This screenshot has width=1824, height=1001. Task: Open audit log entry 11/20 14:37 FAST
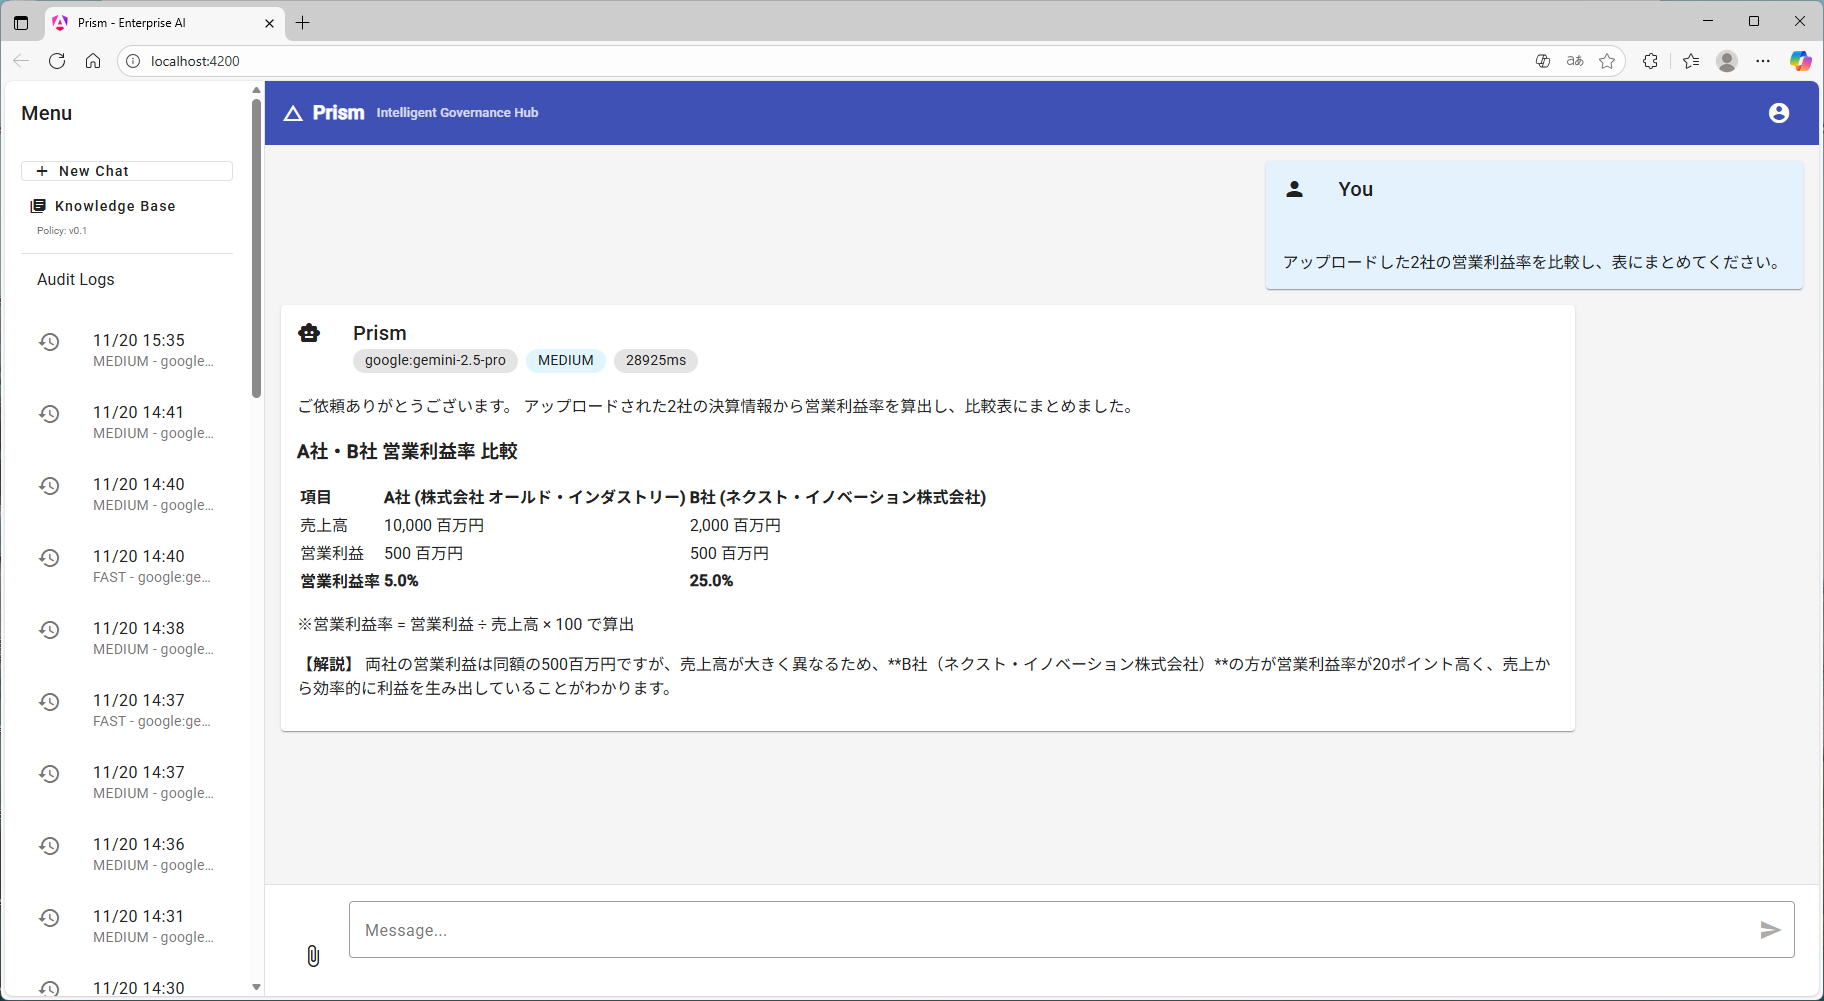(127, 710)
